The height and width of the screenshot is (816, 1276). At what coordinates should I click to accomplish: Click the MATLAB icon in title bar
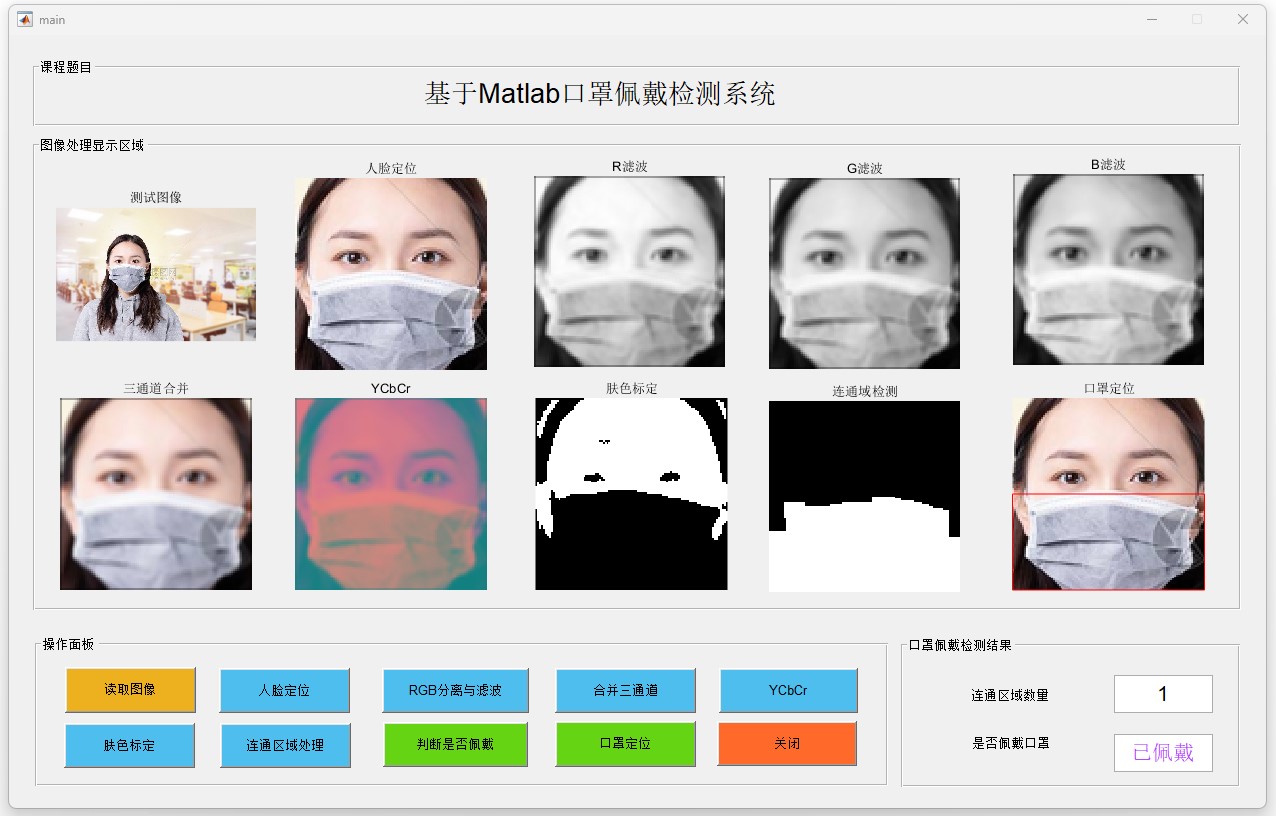[x=25, y=19]
